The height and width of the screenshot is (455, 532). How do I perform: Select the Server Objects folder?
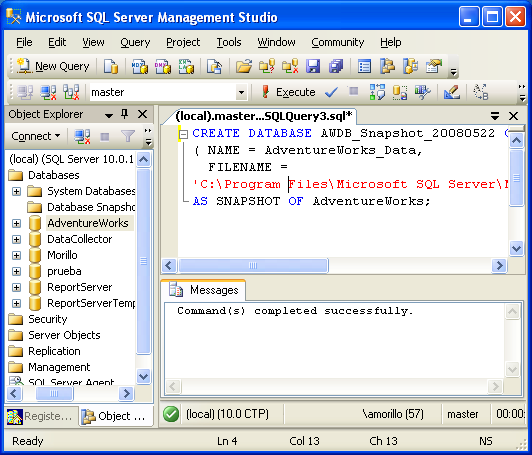[x=55, y=335]
